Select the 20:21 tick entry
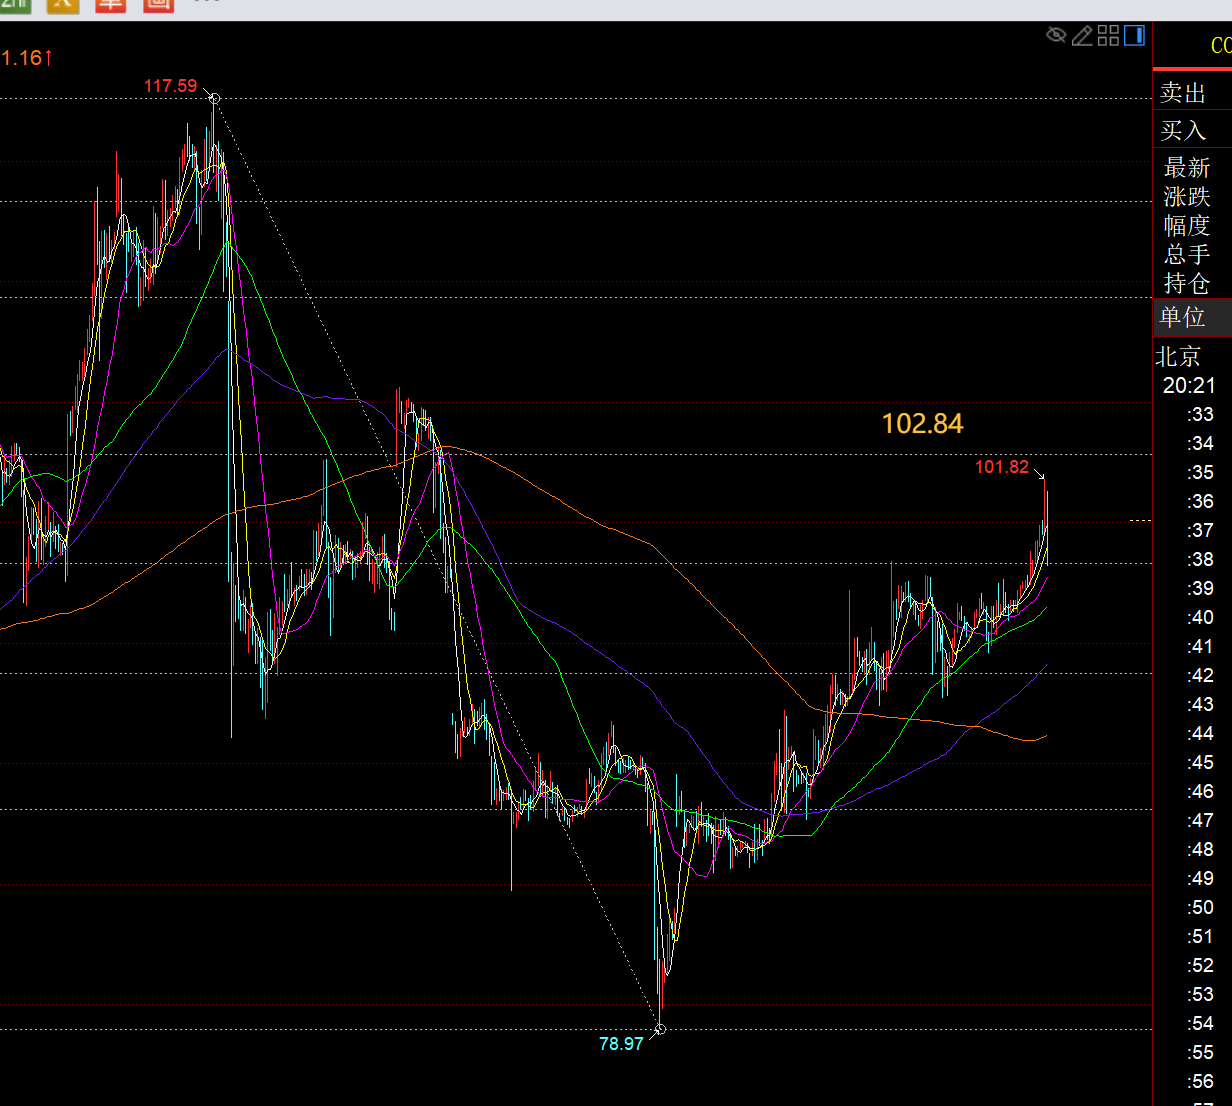This screenshot has height=1106, width=1232. [x=1189, y=385]
